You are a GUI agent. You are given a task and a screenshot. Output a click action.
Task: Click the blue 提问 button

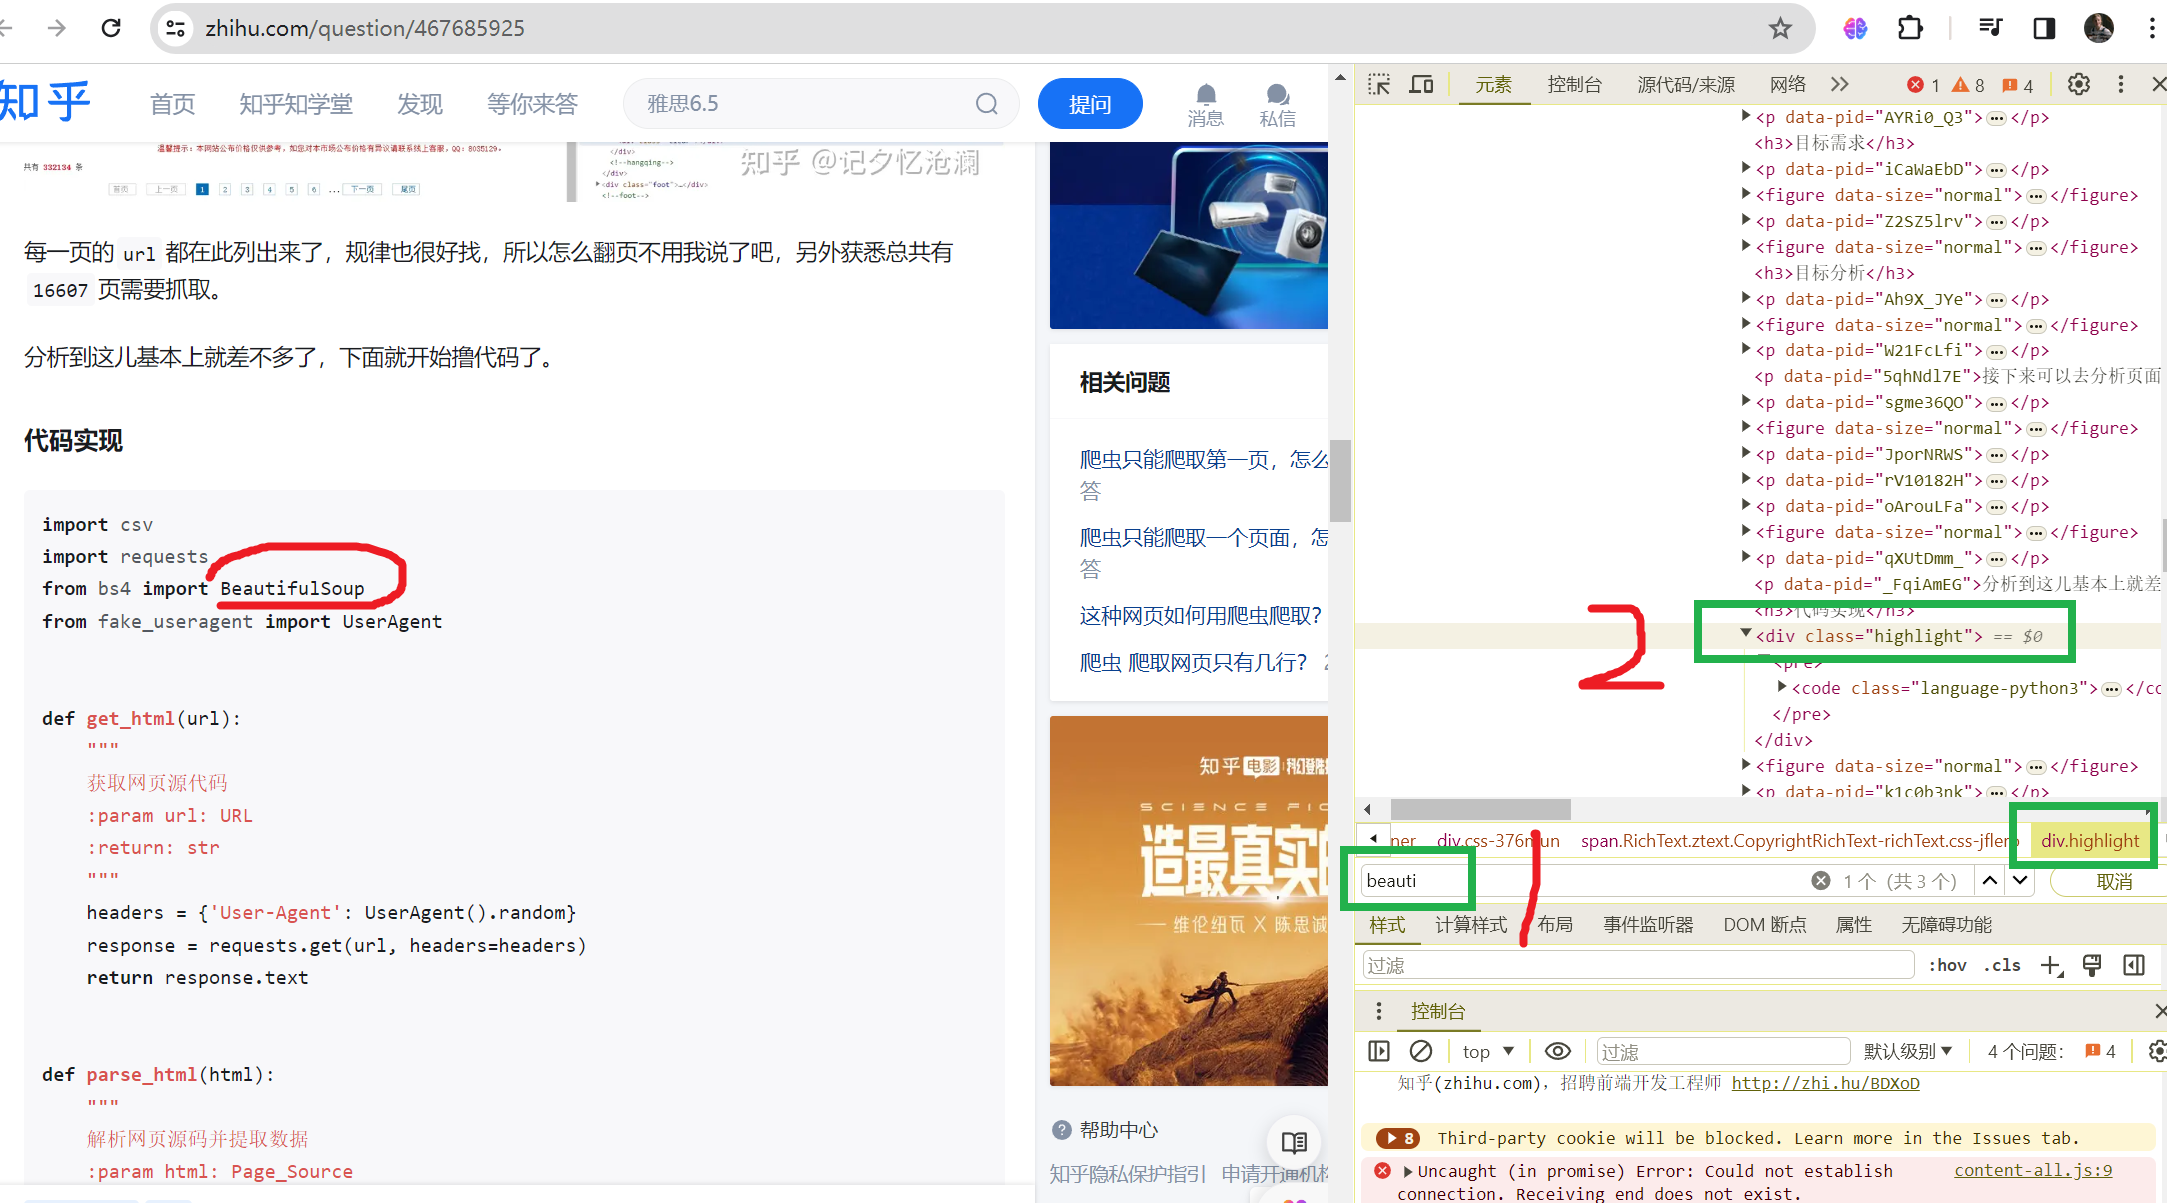click(1089, 104)
